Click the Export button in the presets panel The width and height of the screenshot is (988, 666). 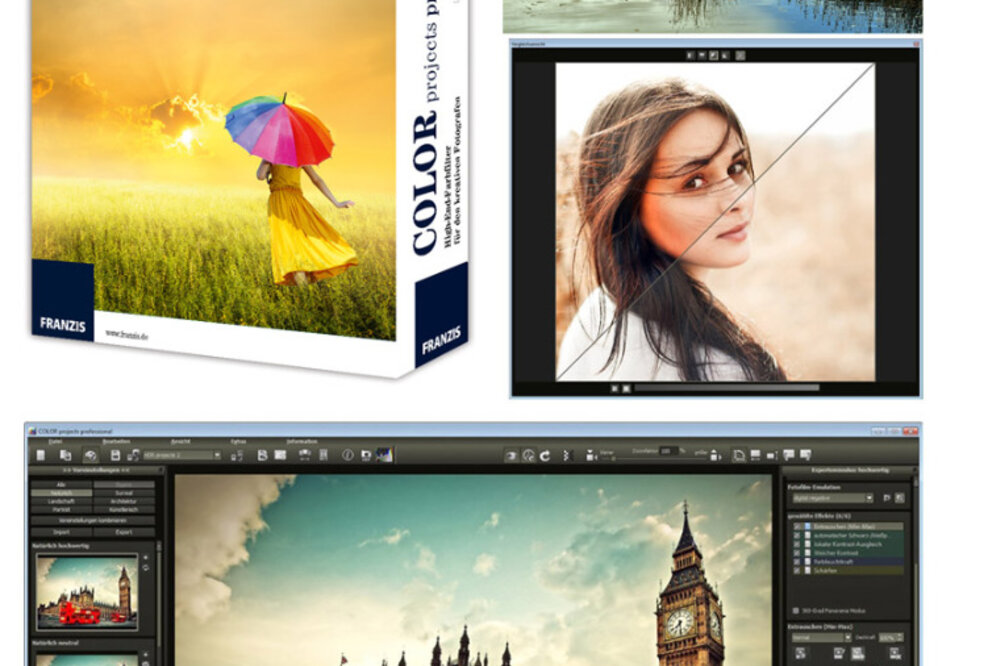(x=124, y=531)
